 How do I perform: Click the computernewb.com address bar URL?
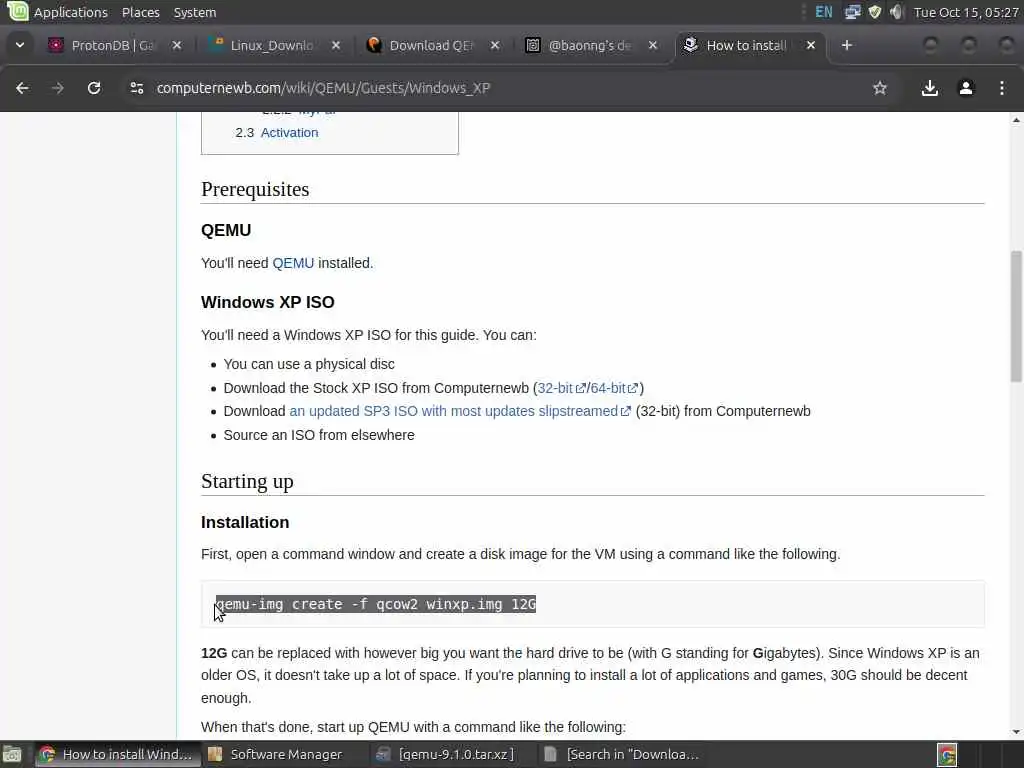[x=323, y=88]
